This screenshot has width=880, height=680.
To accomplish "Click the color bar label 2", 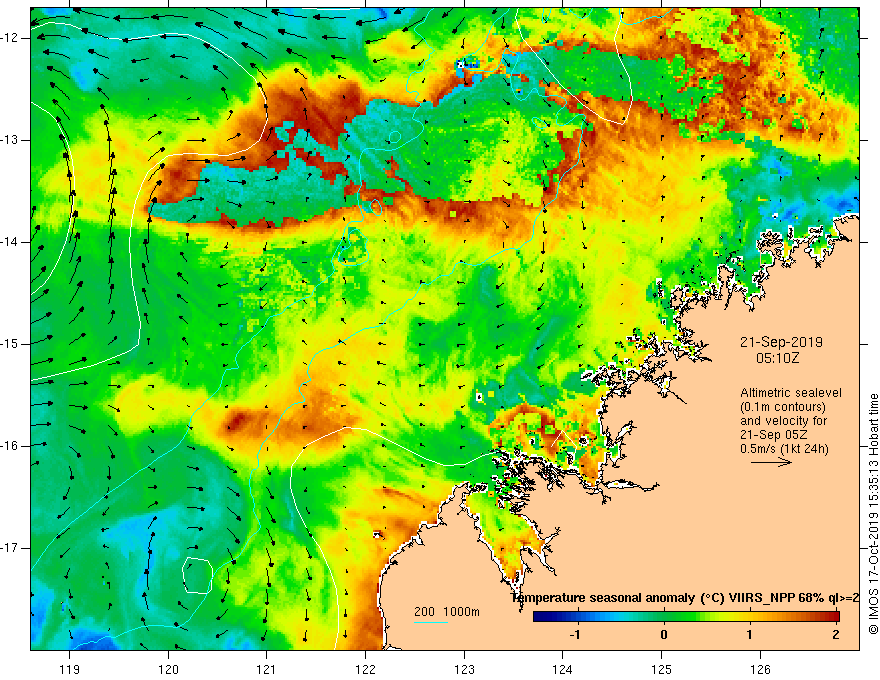I will [x=836, y=635].
